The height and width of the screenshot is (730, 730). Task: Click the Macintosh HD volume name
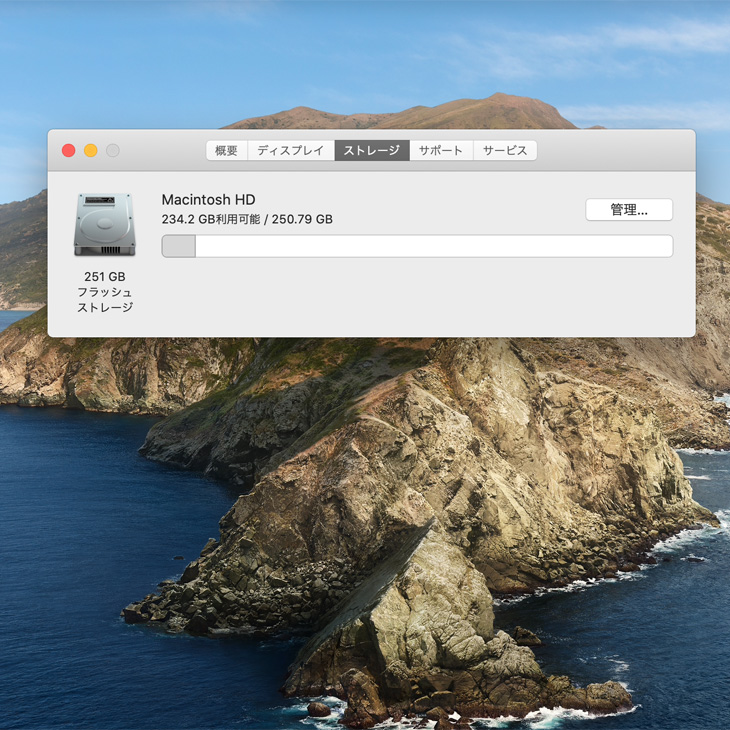pos(208,200)
